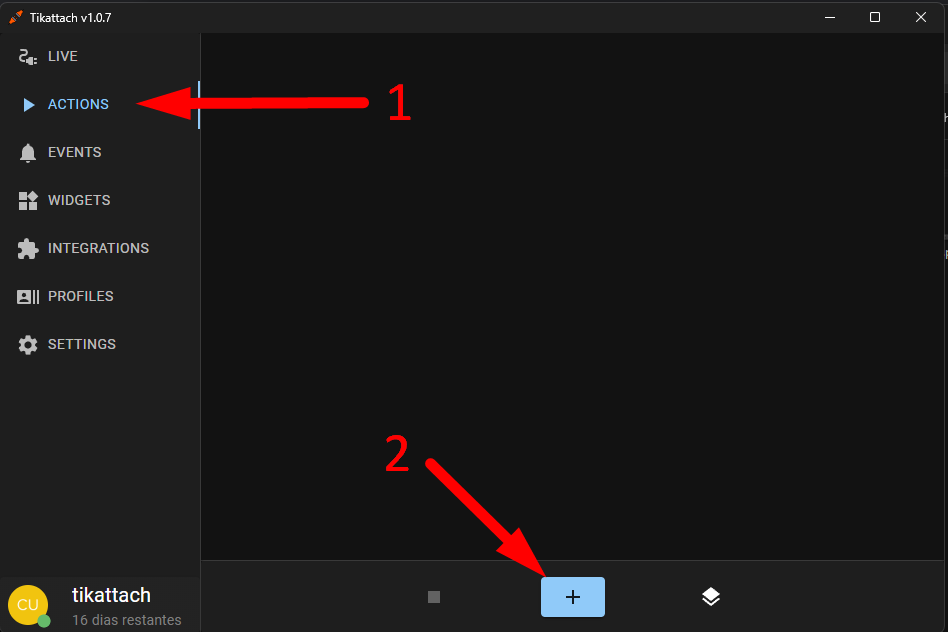Click the '16 dias restantes' subscription text

(x=126, y=620)
